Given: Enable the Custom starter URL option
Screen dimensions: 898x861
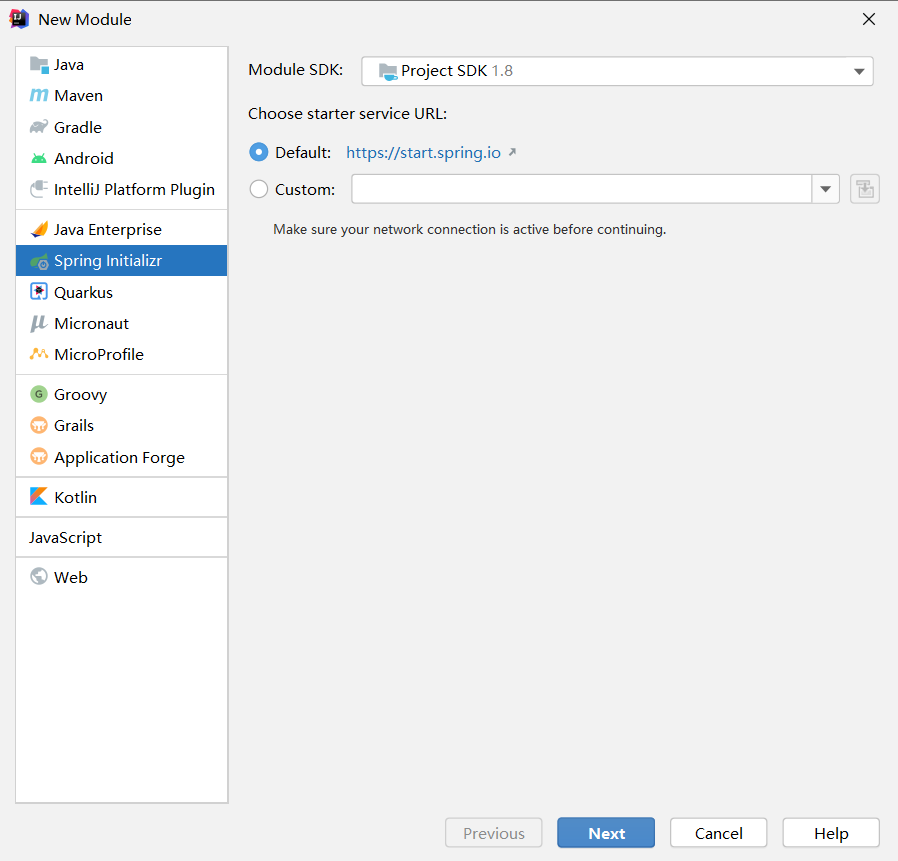Looking at the screenshot, I should pyautogui.click(x=259, y=189).
